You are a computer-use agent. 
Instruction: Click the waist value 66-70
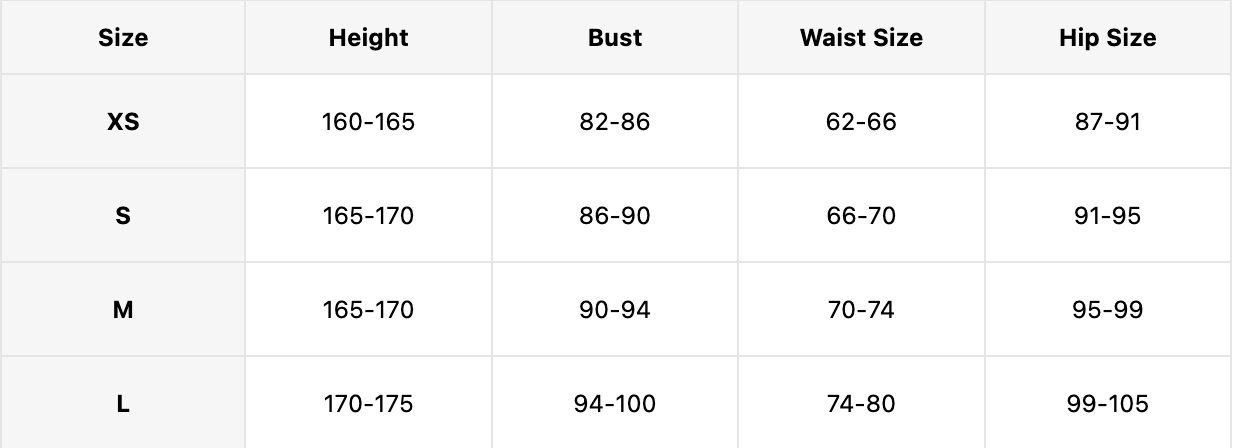[x=861, y=216]
